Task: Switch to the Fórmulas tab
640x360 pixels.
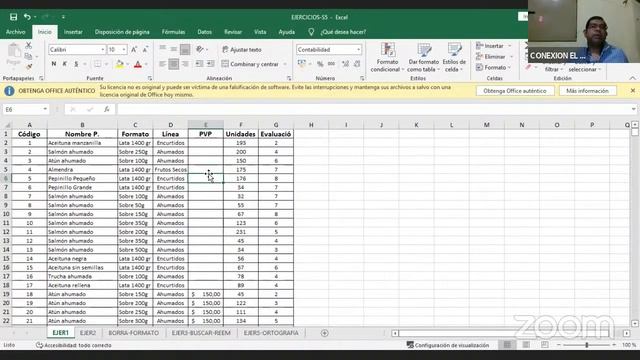Action: click(173, 32)
